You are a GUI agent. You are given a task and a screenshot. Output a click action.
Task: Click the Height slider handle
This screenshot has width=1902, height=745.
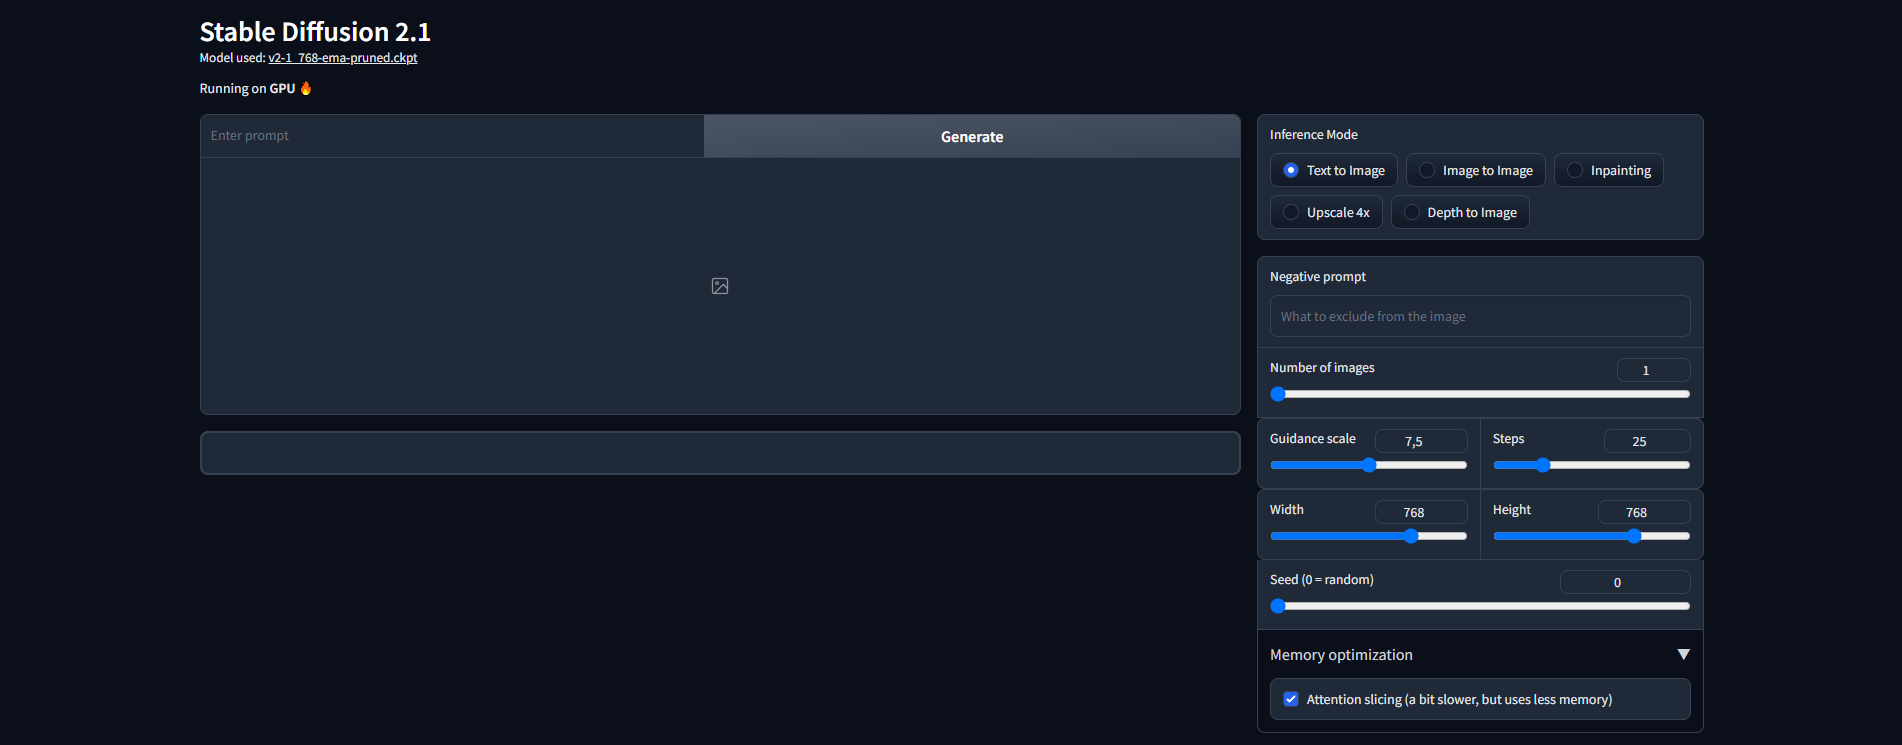1634,536
